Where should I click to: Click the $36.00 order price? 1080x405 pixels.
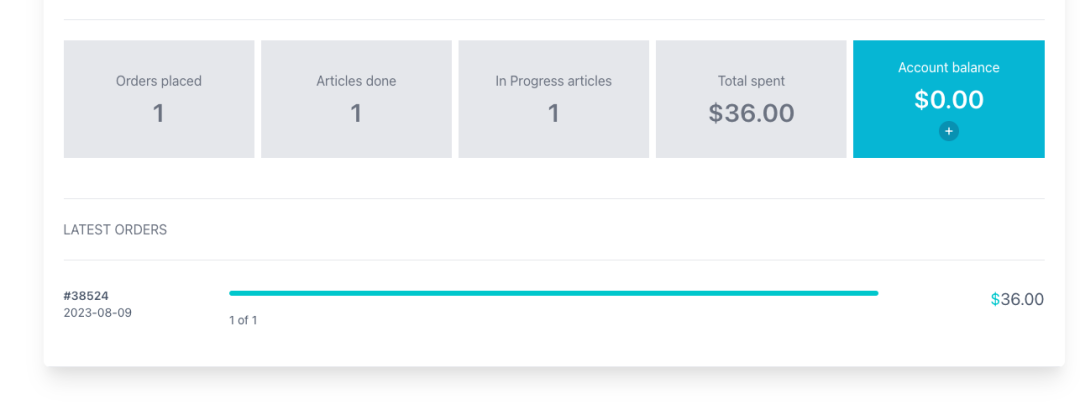pyautogui.click(x=1017, y=300)
